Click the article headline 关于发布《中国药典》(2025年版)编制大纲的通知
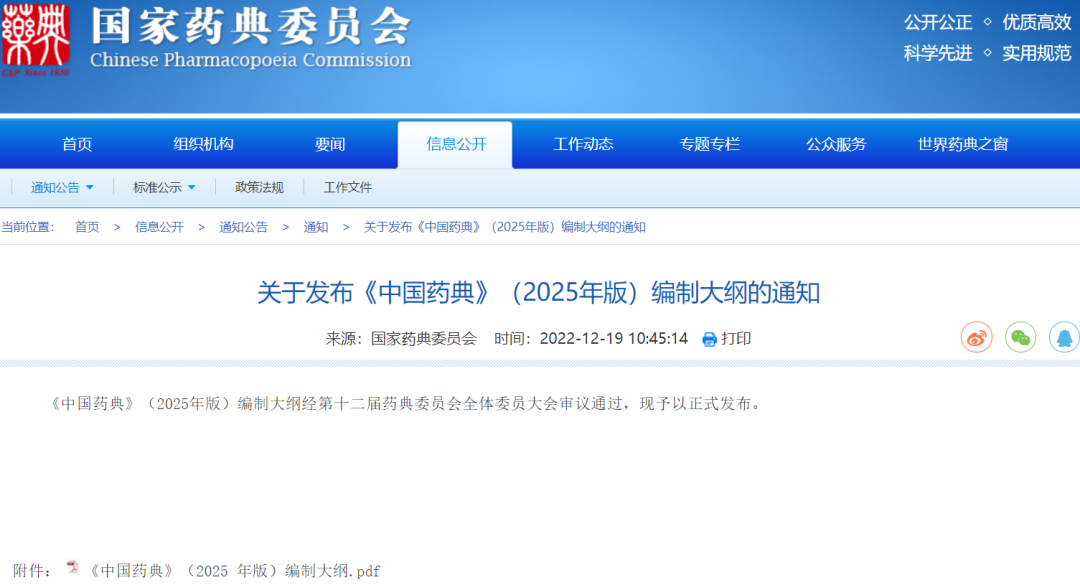This screenshot has width=1080, height=585. [x=538, y=293]
